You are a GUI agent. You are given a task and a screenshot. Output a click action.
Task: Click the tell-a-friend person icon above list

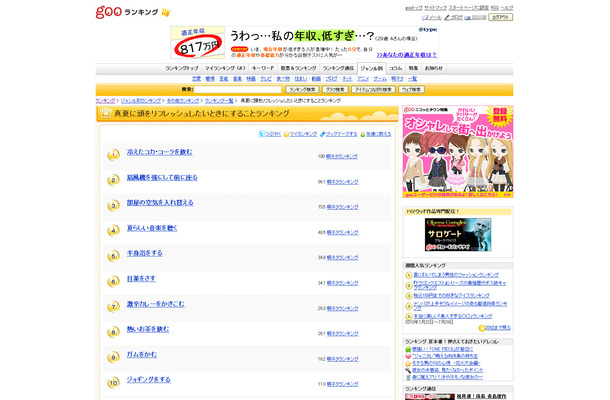(363, 134)
